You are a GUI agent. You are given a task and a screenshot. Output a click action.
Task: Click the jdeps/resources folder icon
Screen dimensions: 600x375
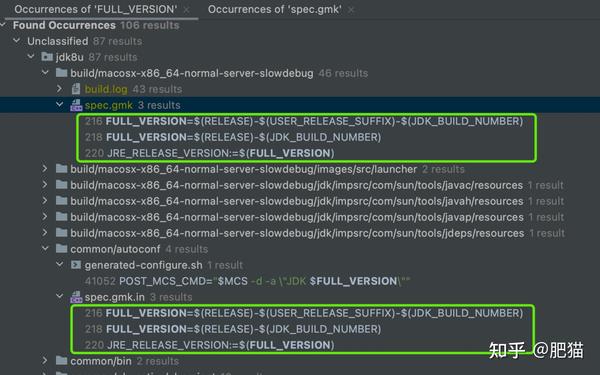(x=61, y=233)
